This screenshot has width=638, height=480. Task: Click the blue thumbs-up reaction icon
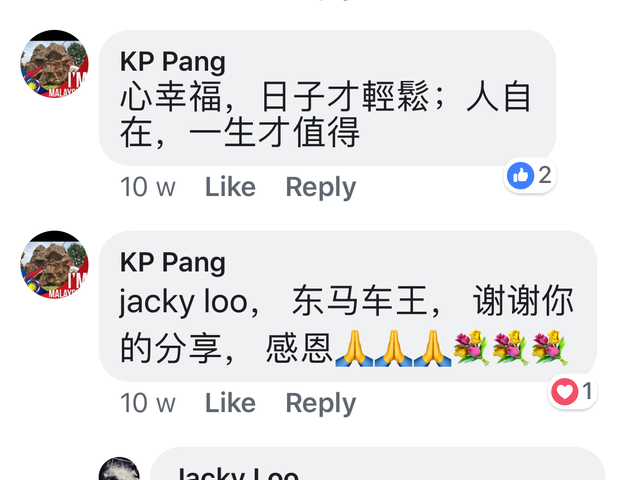click(x=520, y=175)
